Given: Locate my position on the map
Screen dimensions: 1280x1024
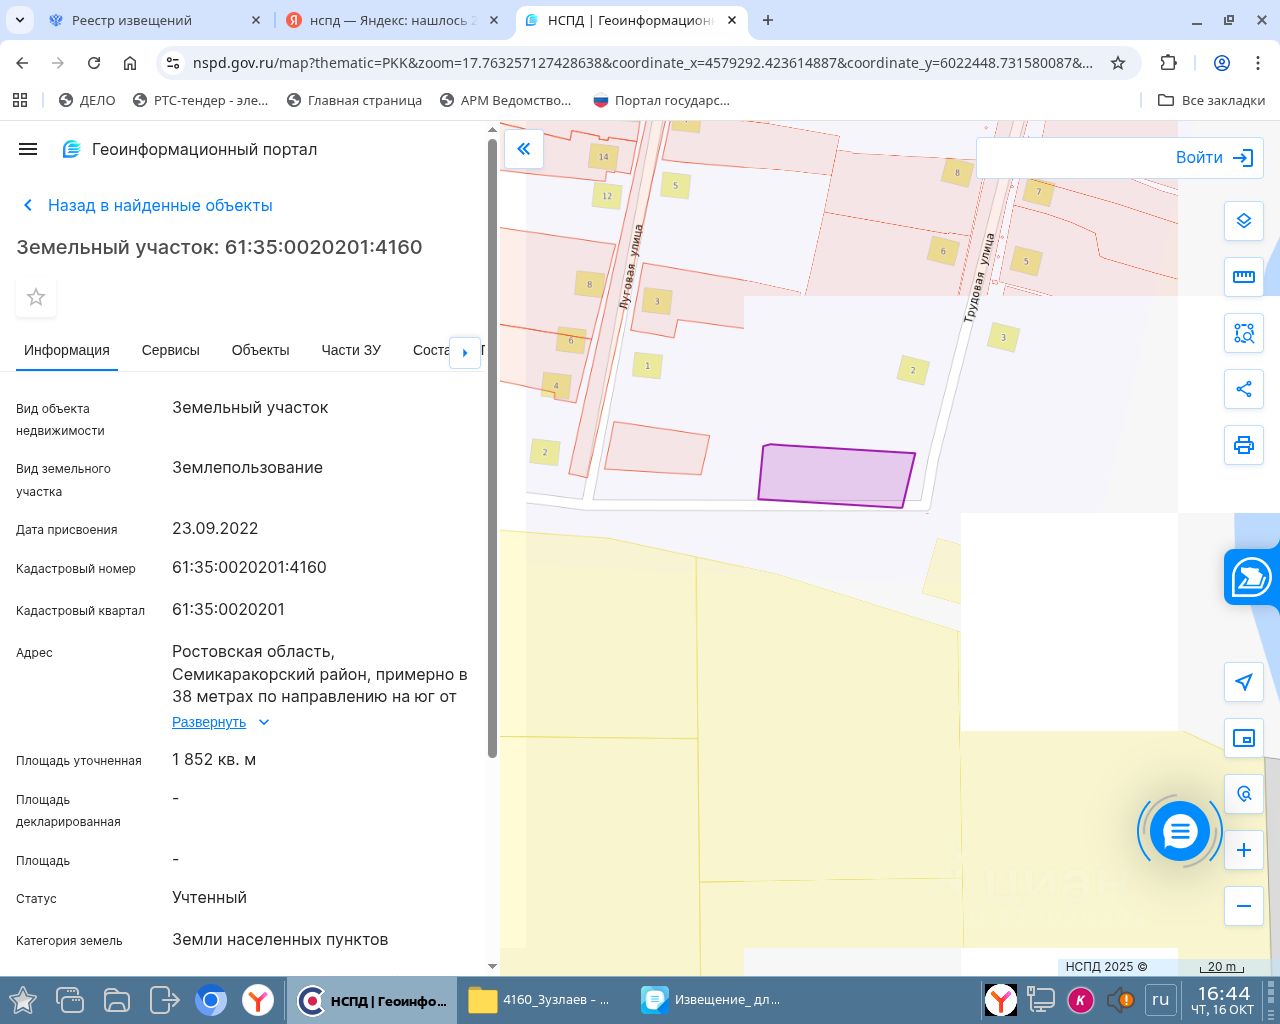Looking at the screenshot, I should pyautogui.click(x=1244, y=682).
